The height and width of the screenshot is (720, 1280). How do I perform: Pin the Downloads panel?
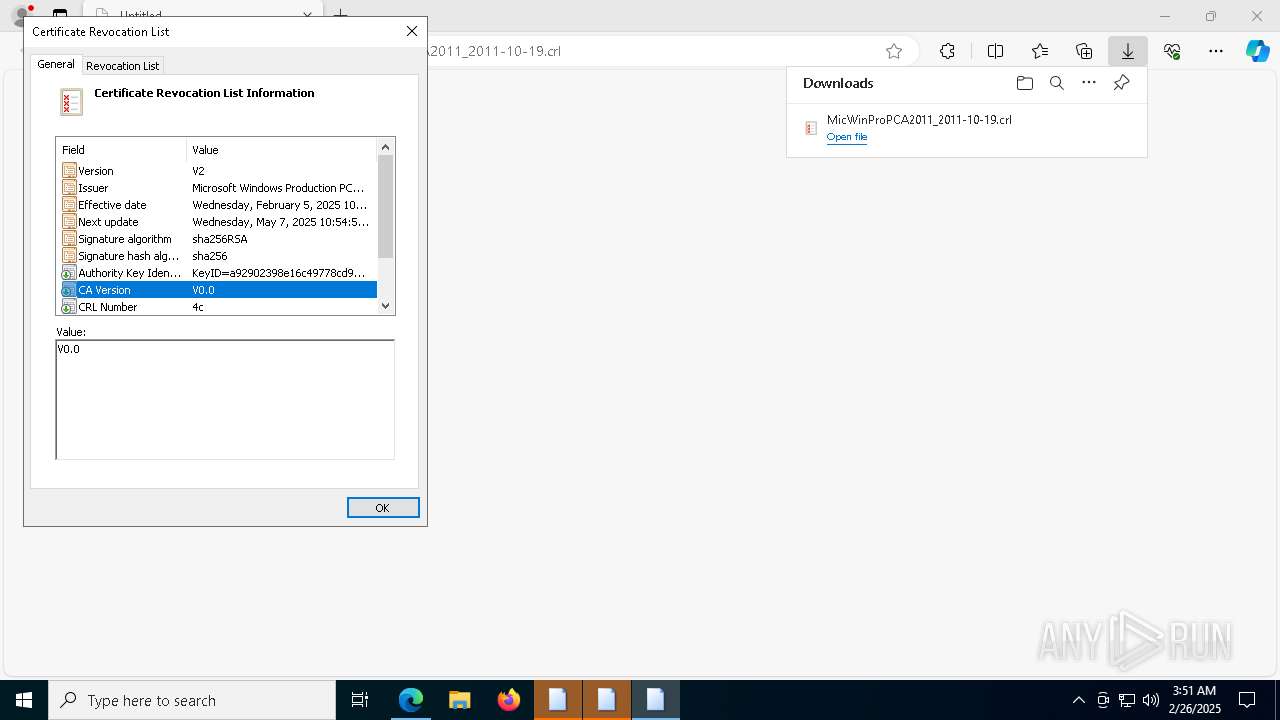coord(1121,83)
